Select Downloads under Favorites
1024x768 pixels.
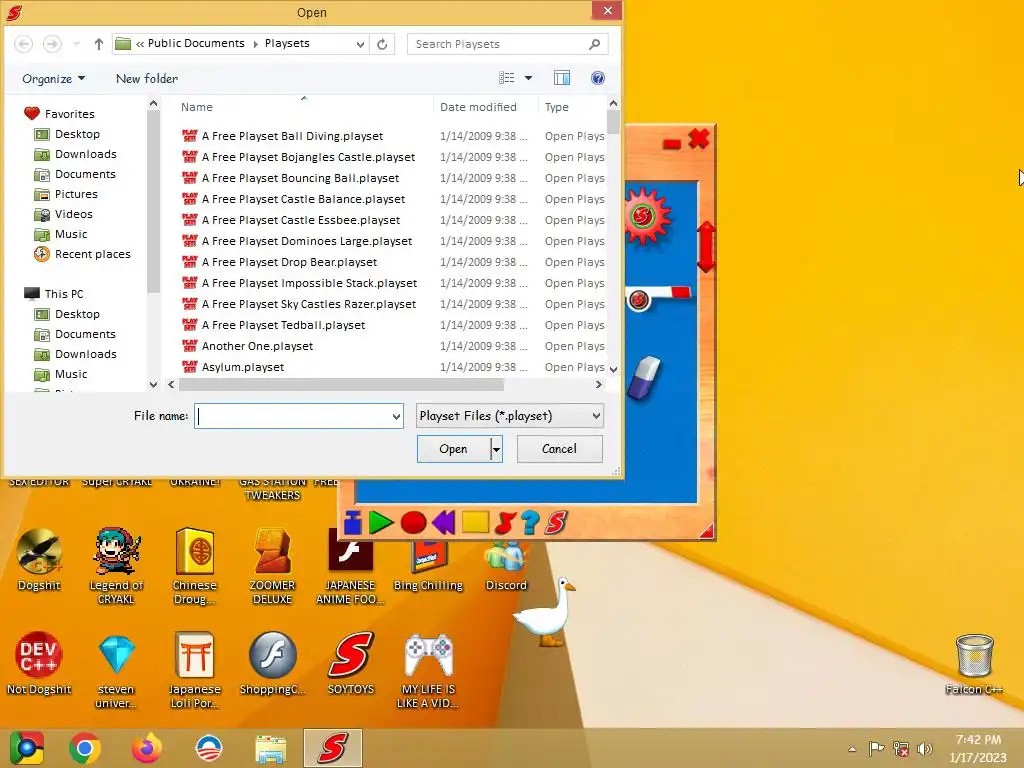pos(86,154)
